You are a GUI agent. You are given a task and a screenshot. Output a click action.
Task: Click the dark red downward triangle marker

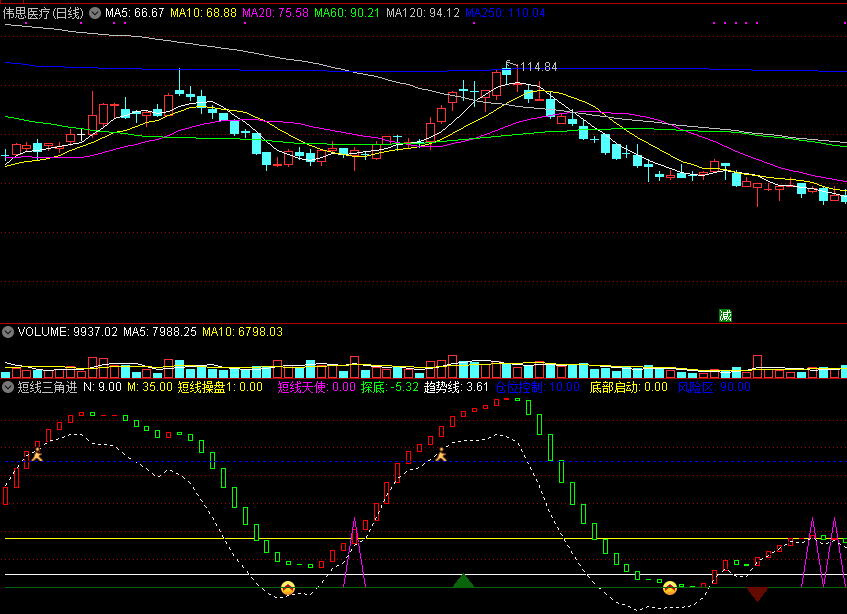pyautogui.click(x=757, y=595)
